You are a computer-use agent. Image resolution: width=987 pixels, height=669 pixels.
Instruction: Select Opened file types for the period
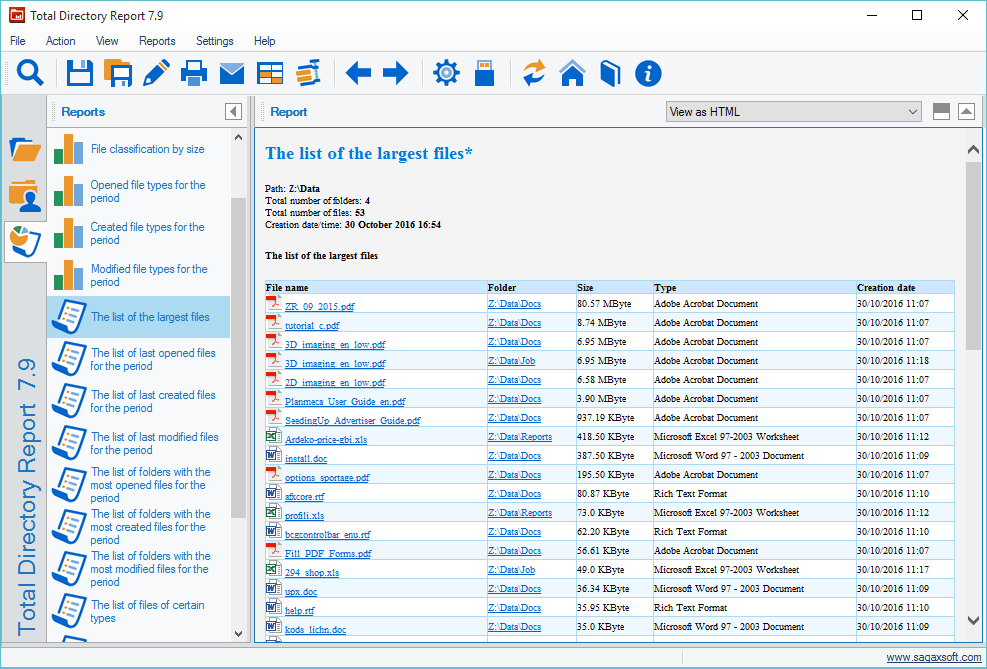point(139,191)
